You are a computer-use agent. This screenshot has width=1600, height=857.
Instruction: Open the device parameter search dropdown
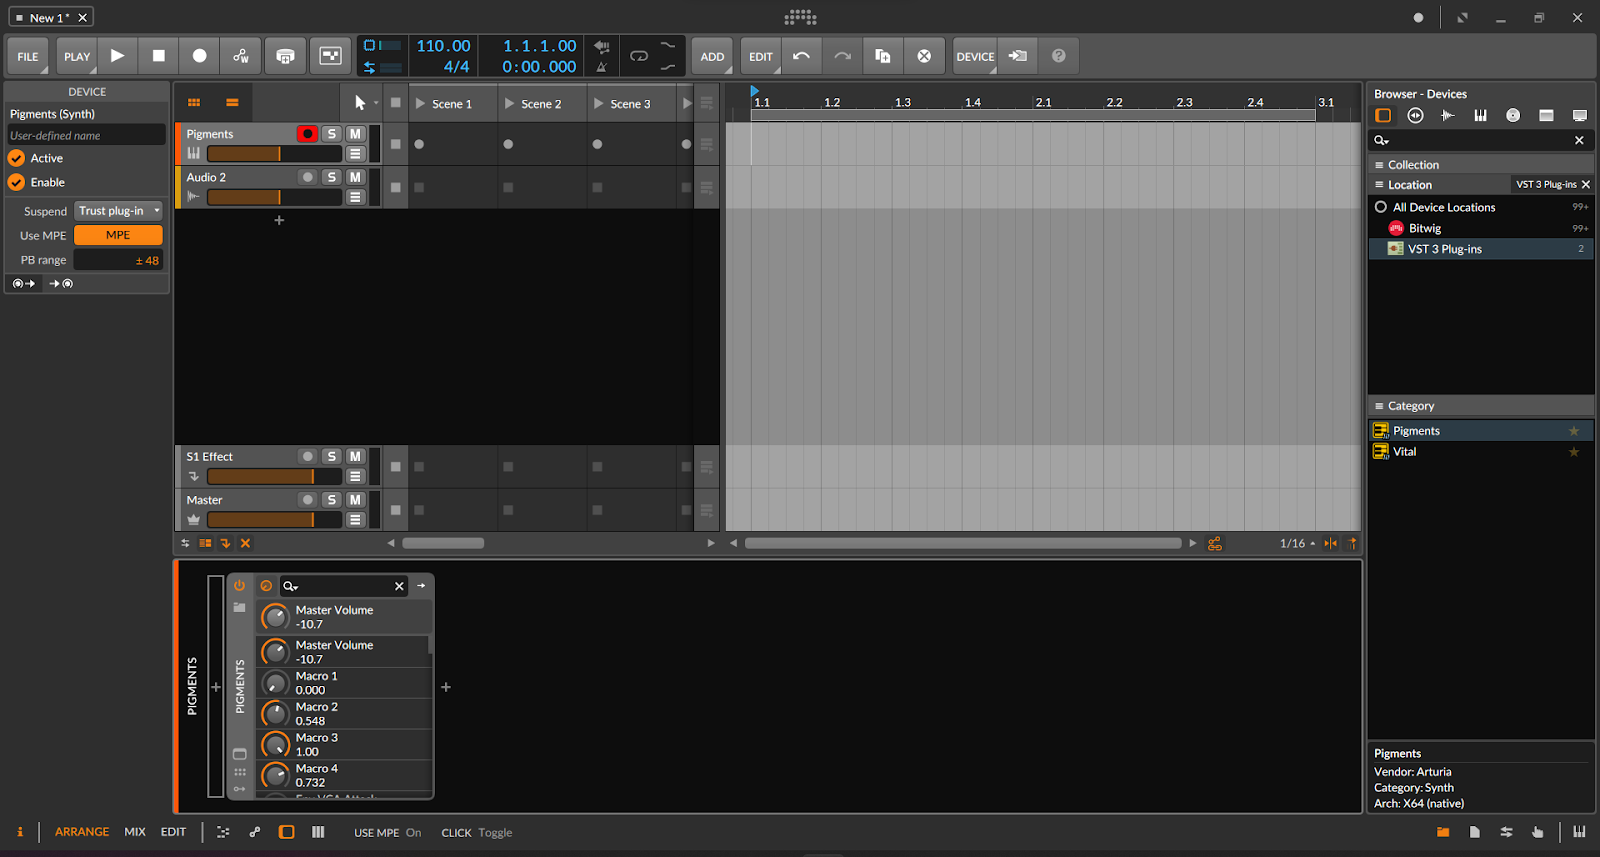pyautogui.click(x=290, y=586)
